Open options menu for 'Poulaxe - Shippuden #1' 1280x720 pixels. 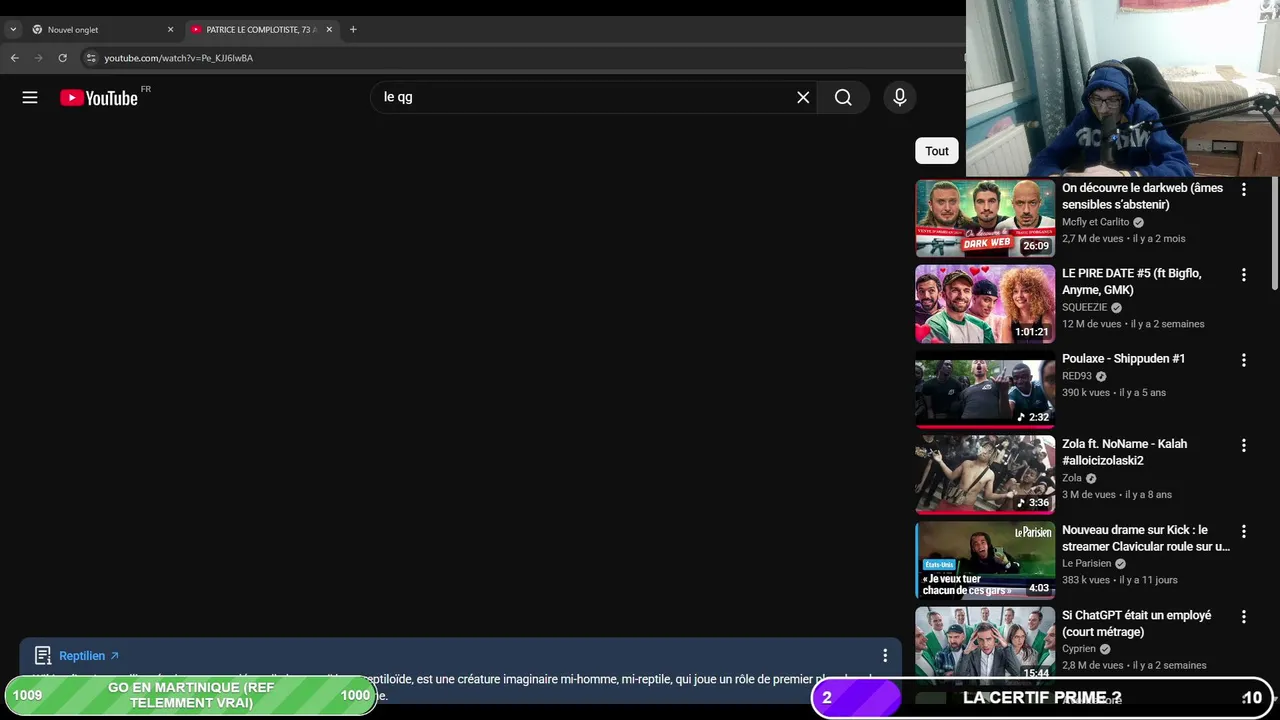pyautogui.click(x=1244, y=360)
